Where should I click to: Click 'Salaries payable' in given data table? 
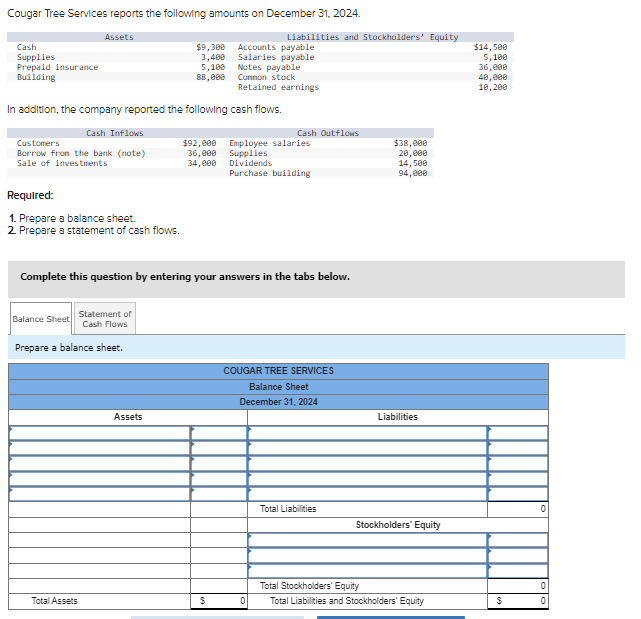pos(276,57)
